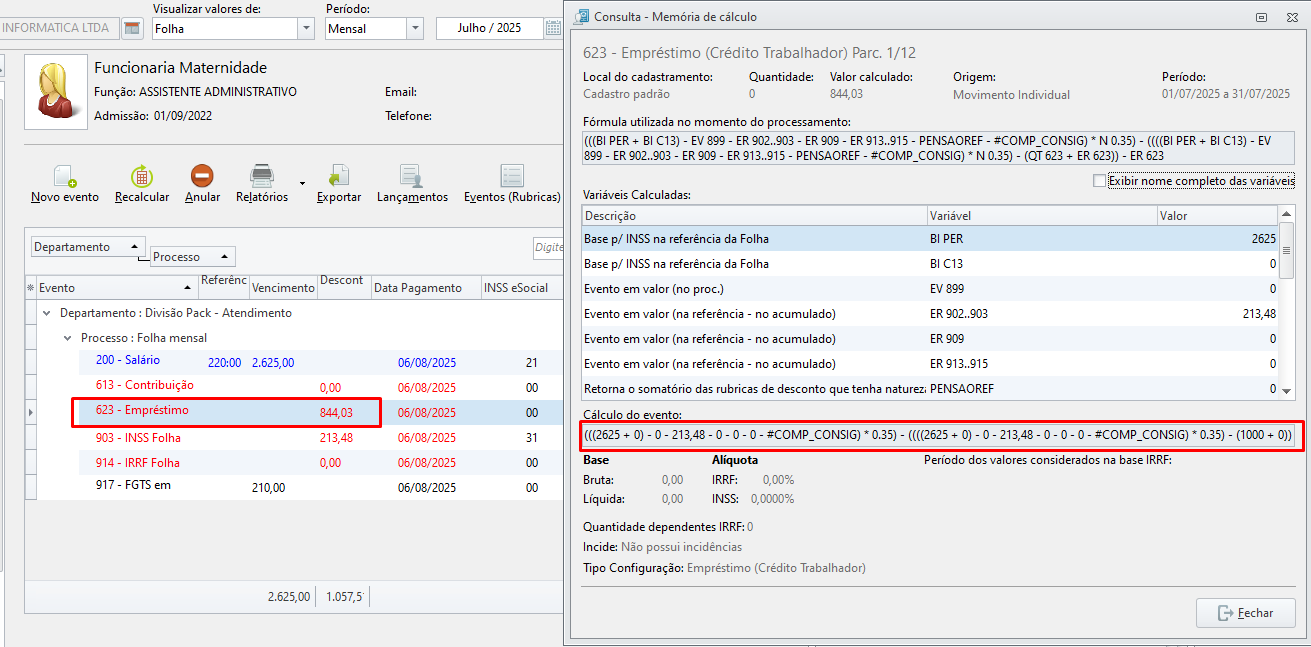Click the Variável column header

tap(1041, 216)
